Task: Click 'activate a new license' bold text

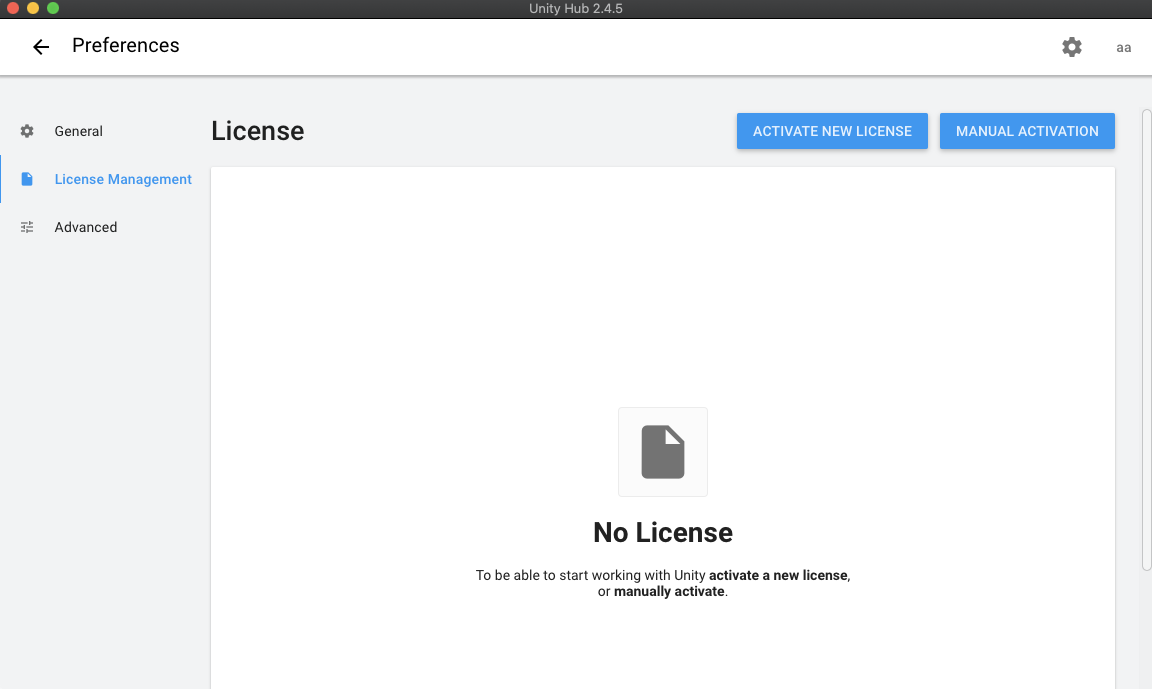Action: [x=778, y=575]
